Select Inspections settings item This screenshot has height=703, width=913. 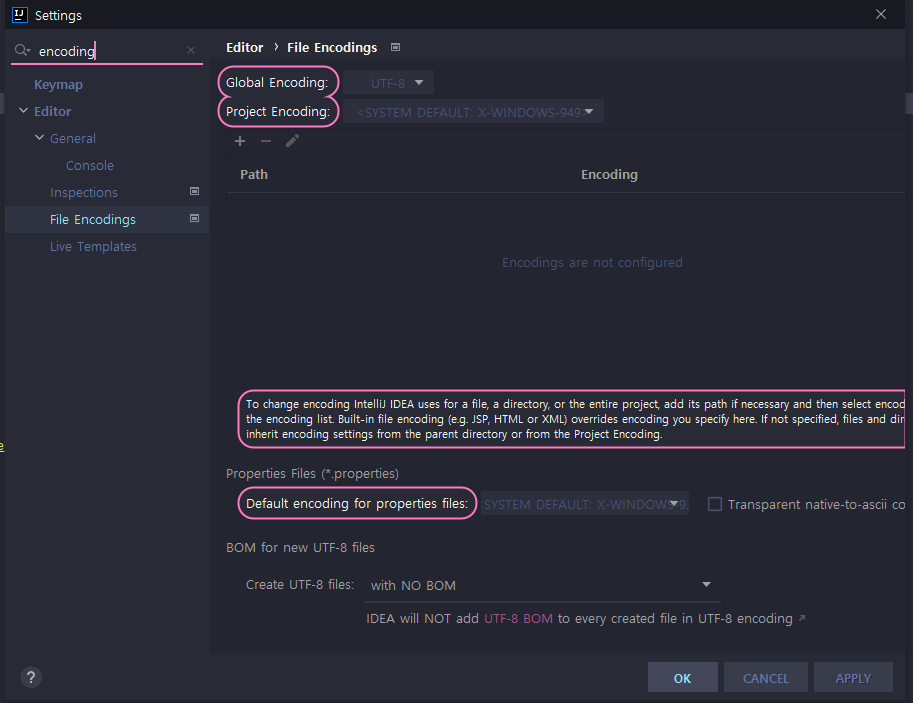tap(84, 192)
